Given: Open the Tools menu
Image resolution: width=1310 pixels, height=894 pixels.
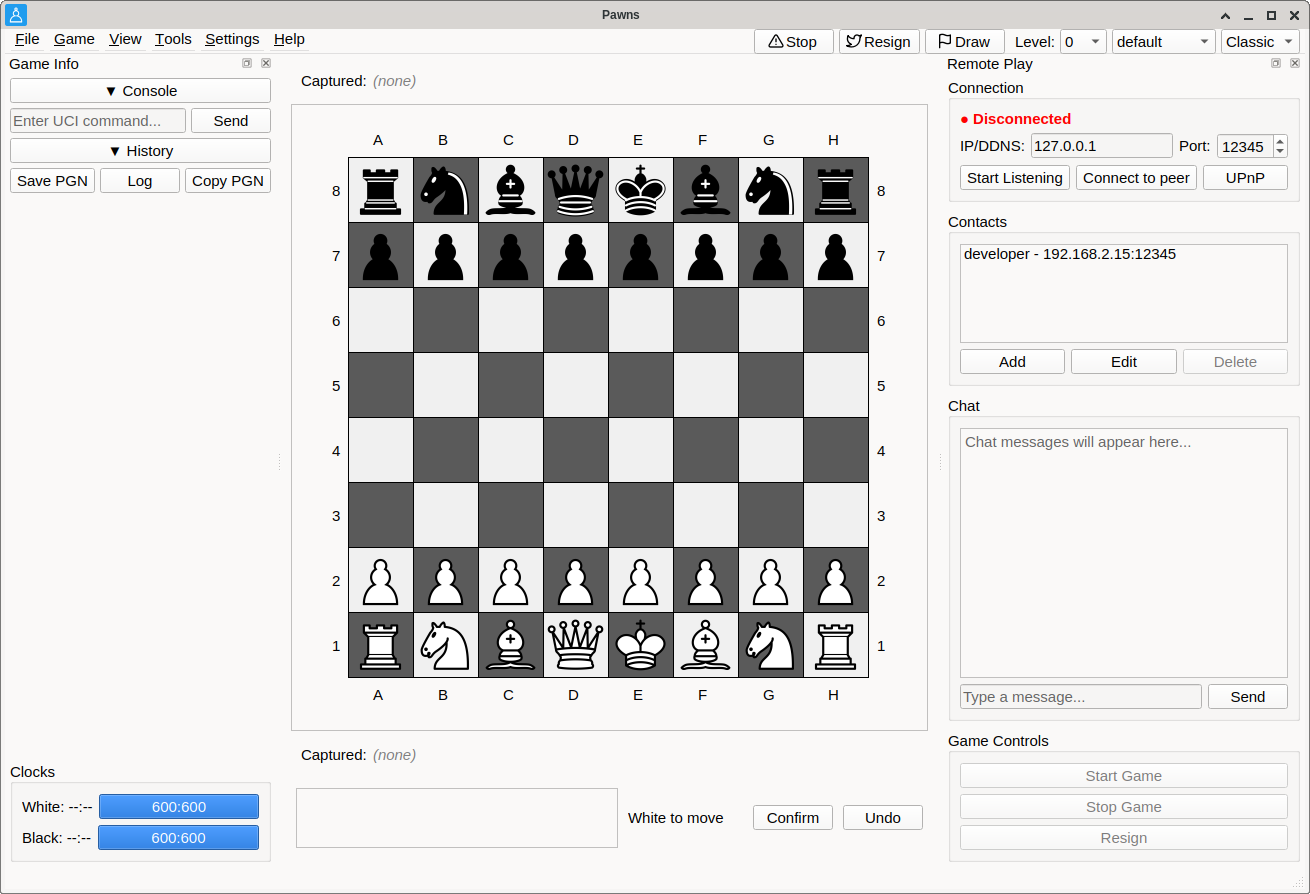Looking at the screenshot, I should [173, 39].
